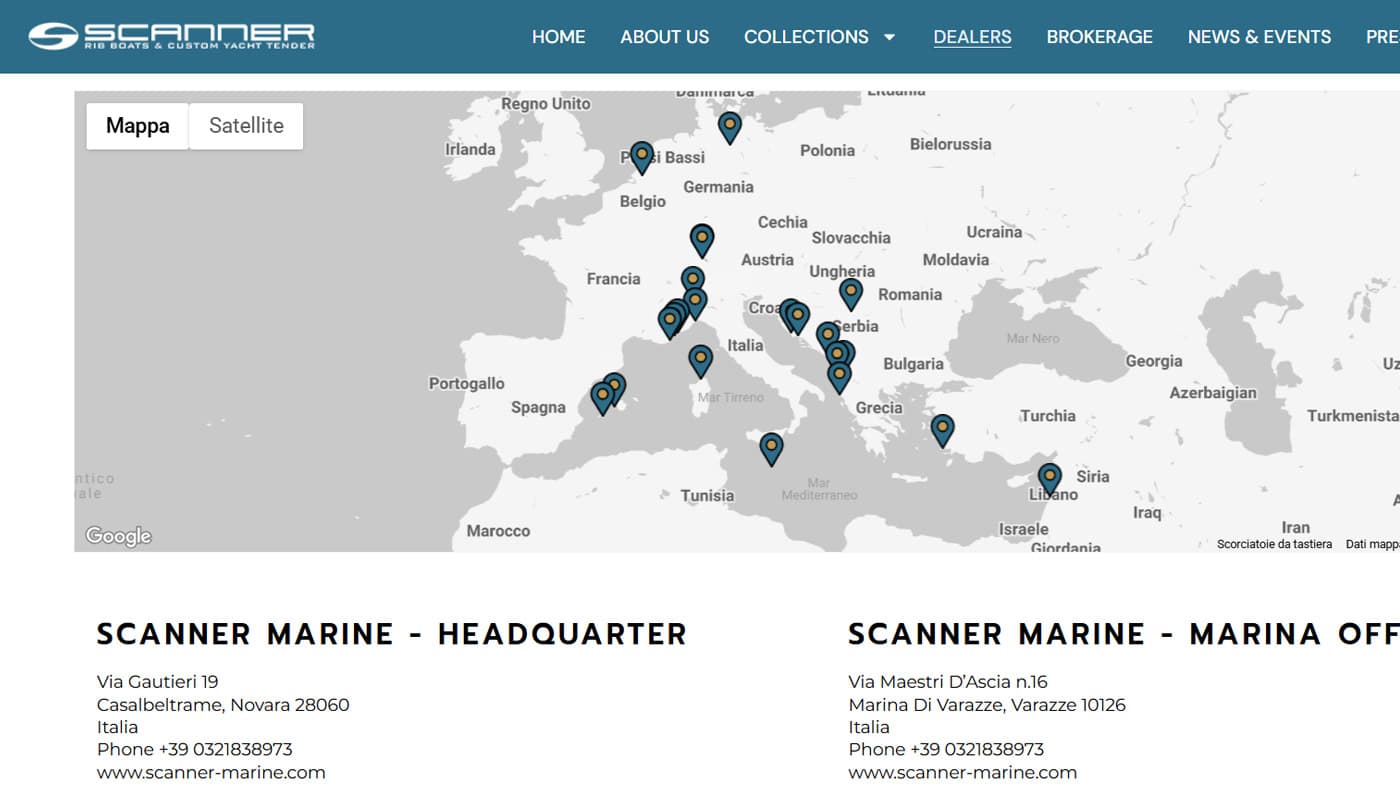Select the Mappa view option
The image size is (1400, 787).
[x=137, y=125]
